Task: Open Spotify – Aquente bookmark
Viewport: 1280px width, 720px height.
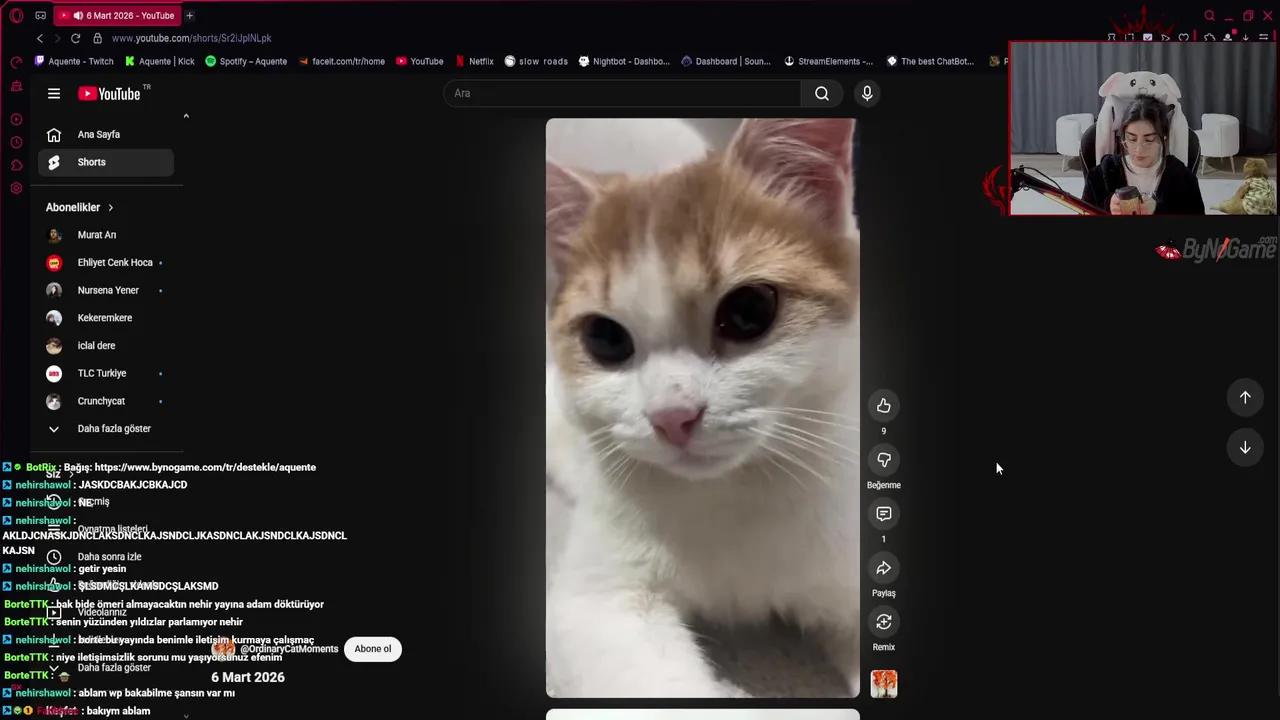Action: [246, 61]
